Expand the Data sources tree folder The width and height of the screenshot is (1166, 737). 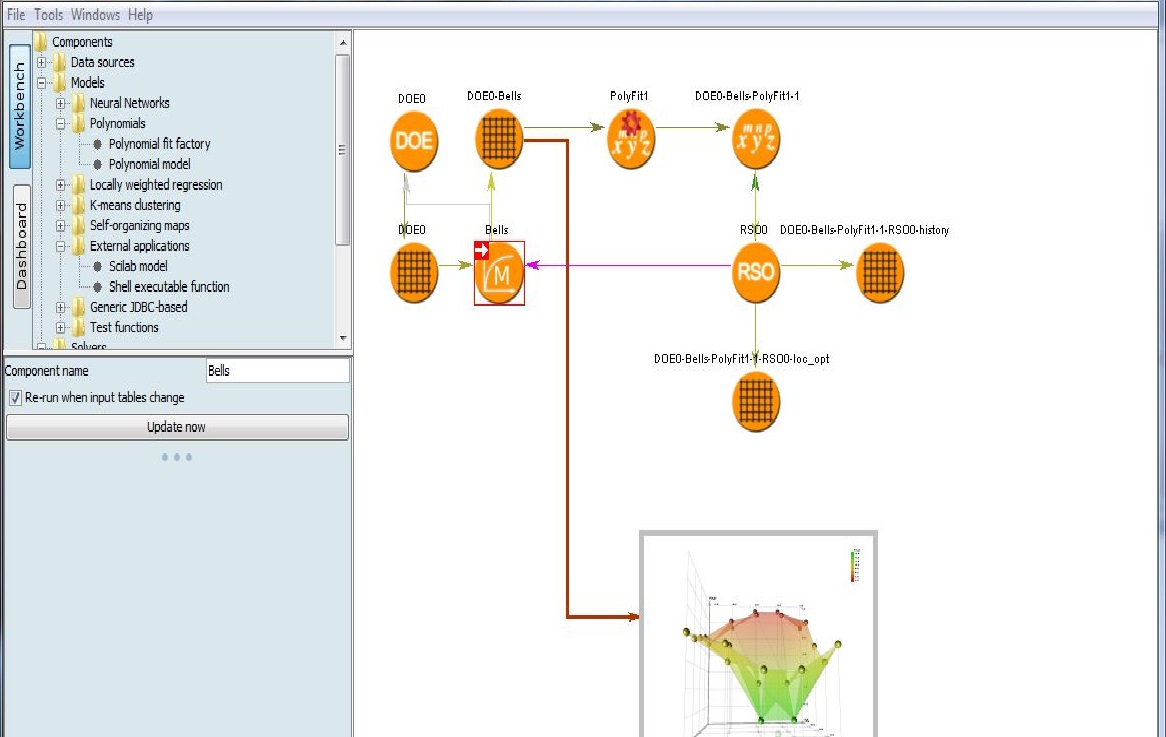42,62
